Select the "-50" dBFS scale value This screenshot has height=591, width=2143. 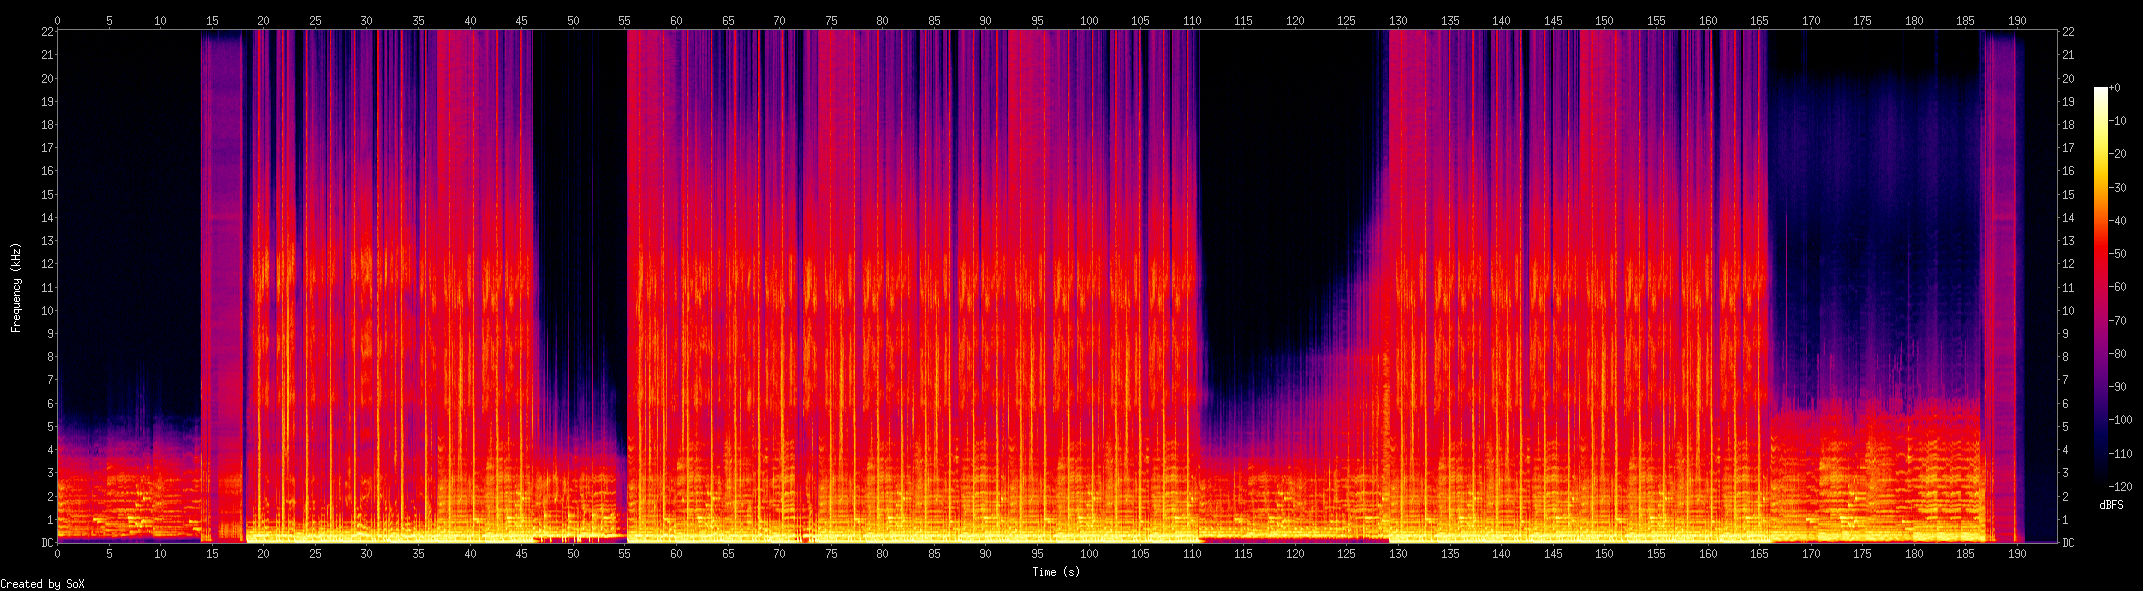pyautogui.click(x=2118, y=254)
